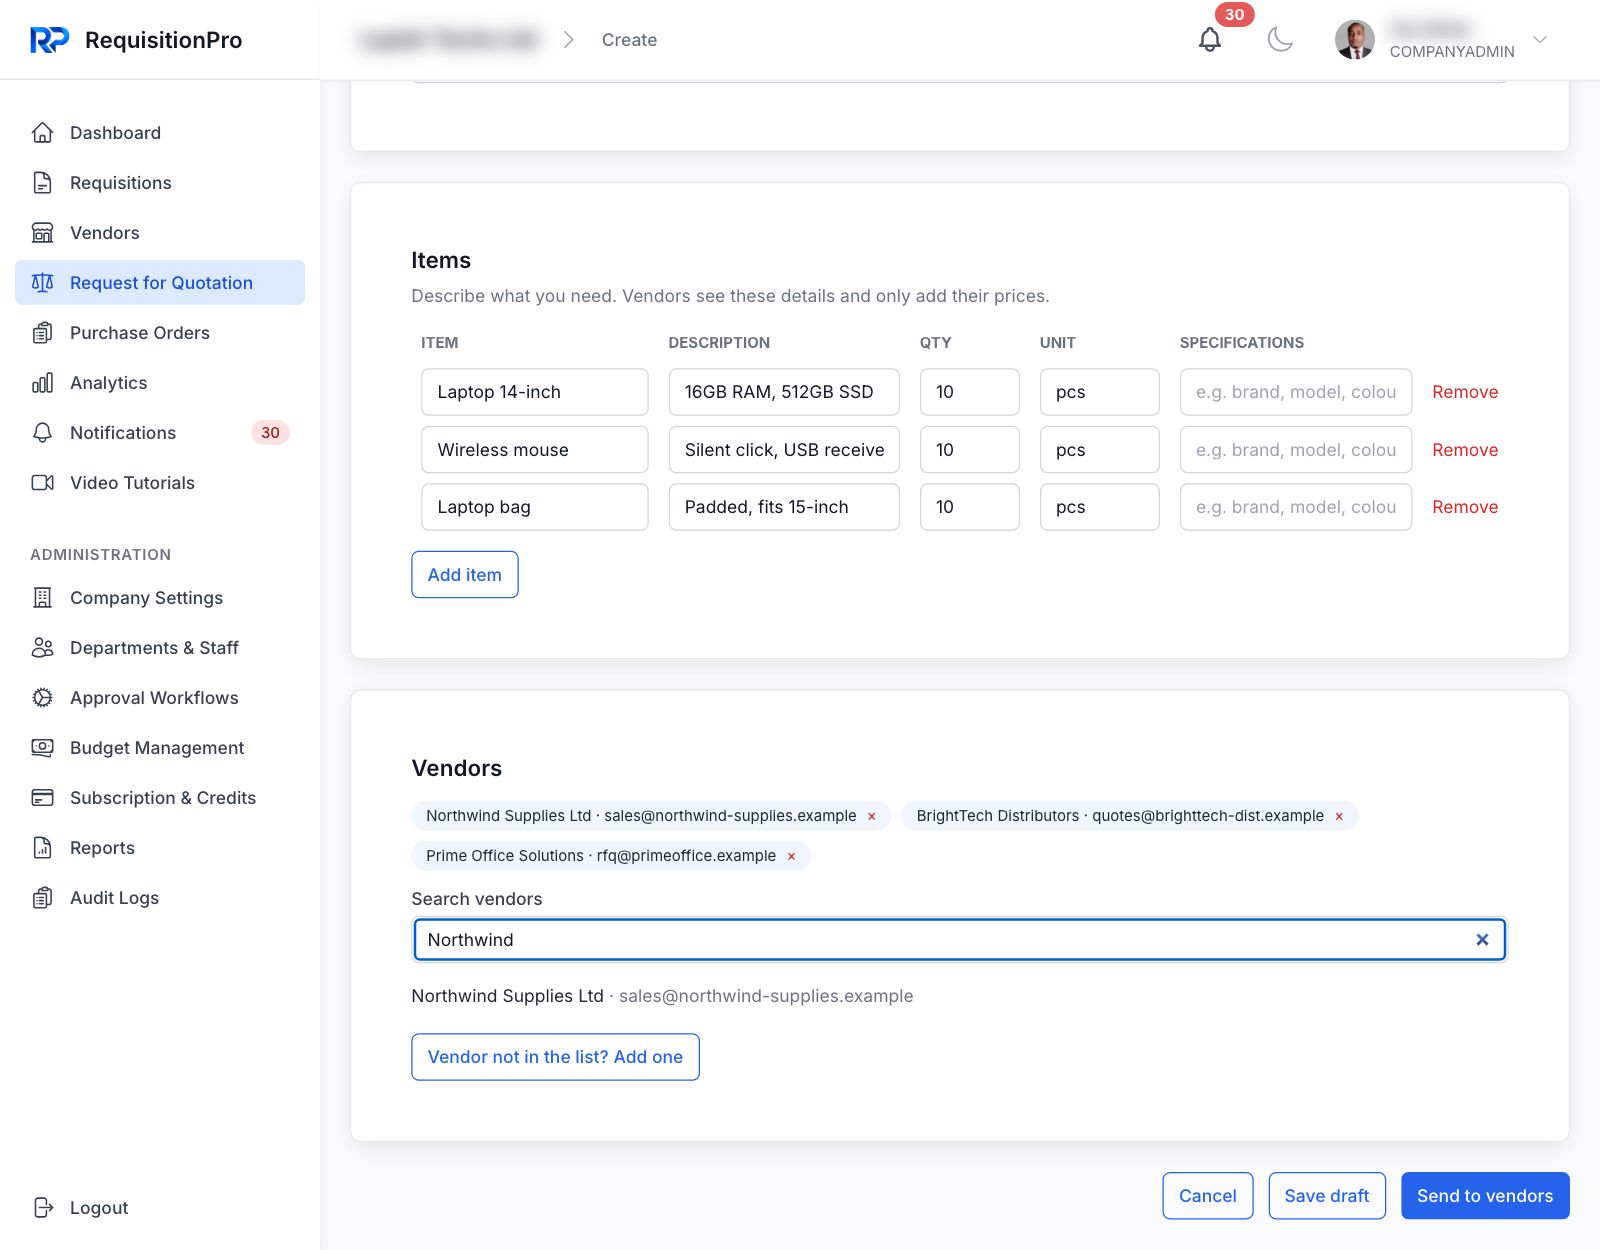Expand the user account dropdown chevron
Image resolution: width=1600 pixels, height=1250 pixels.
coord(1540,40)
